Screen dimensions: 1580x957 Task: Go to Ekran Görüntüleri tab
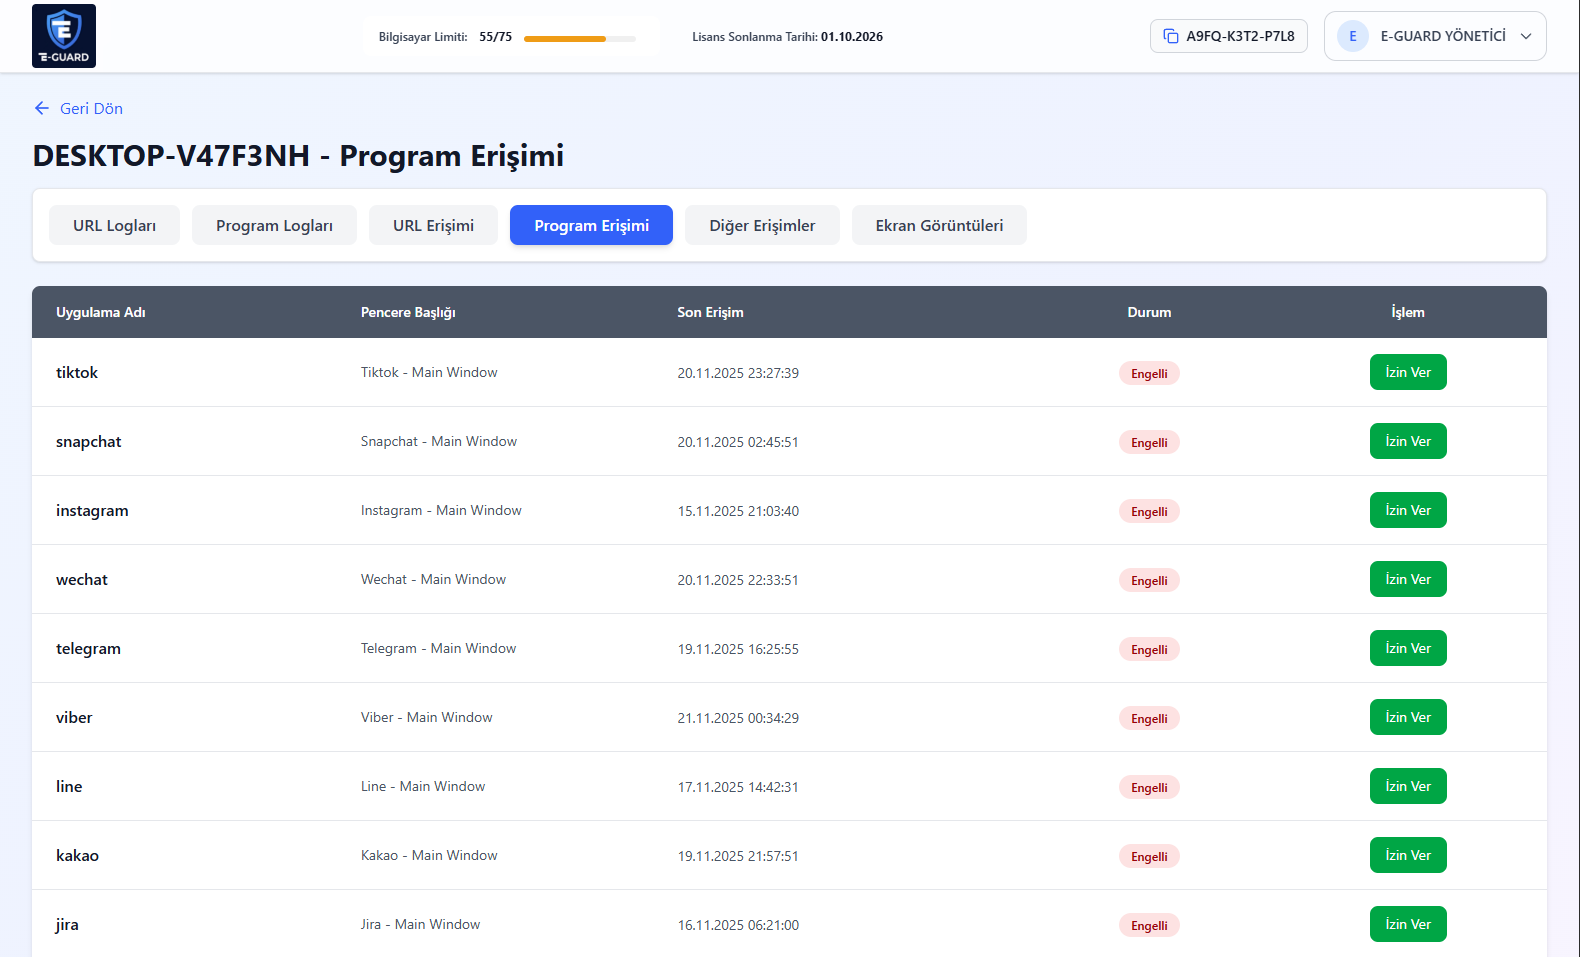coord(939,225)
